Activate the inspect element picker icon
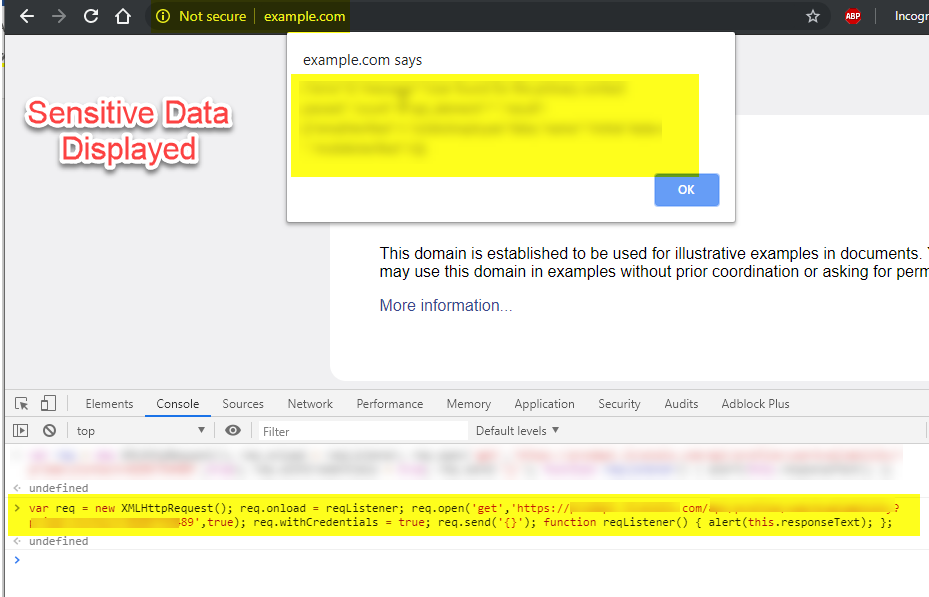The image size is (929, 597). point(22,404)
